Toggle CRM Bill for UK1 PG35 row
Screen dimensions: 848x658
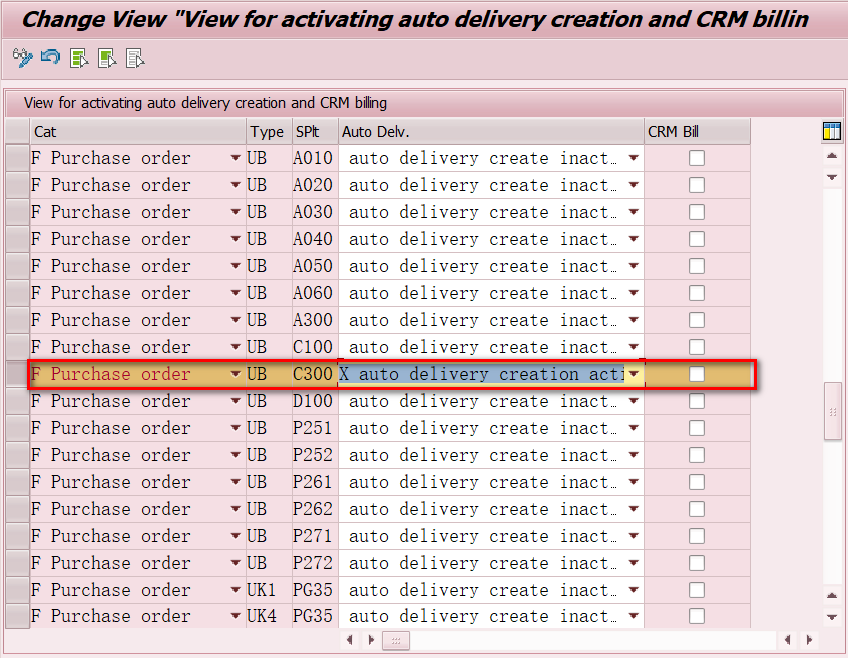coord(697,590)
